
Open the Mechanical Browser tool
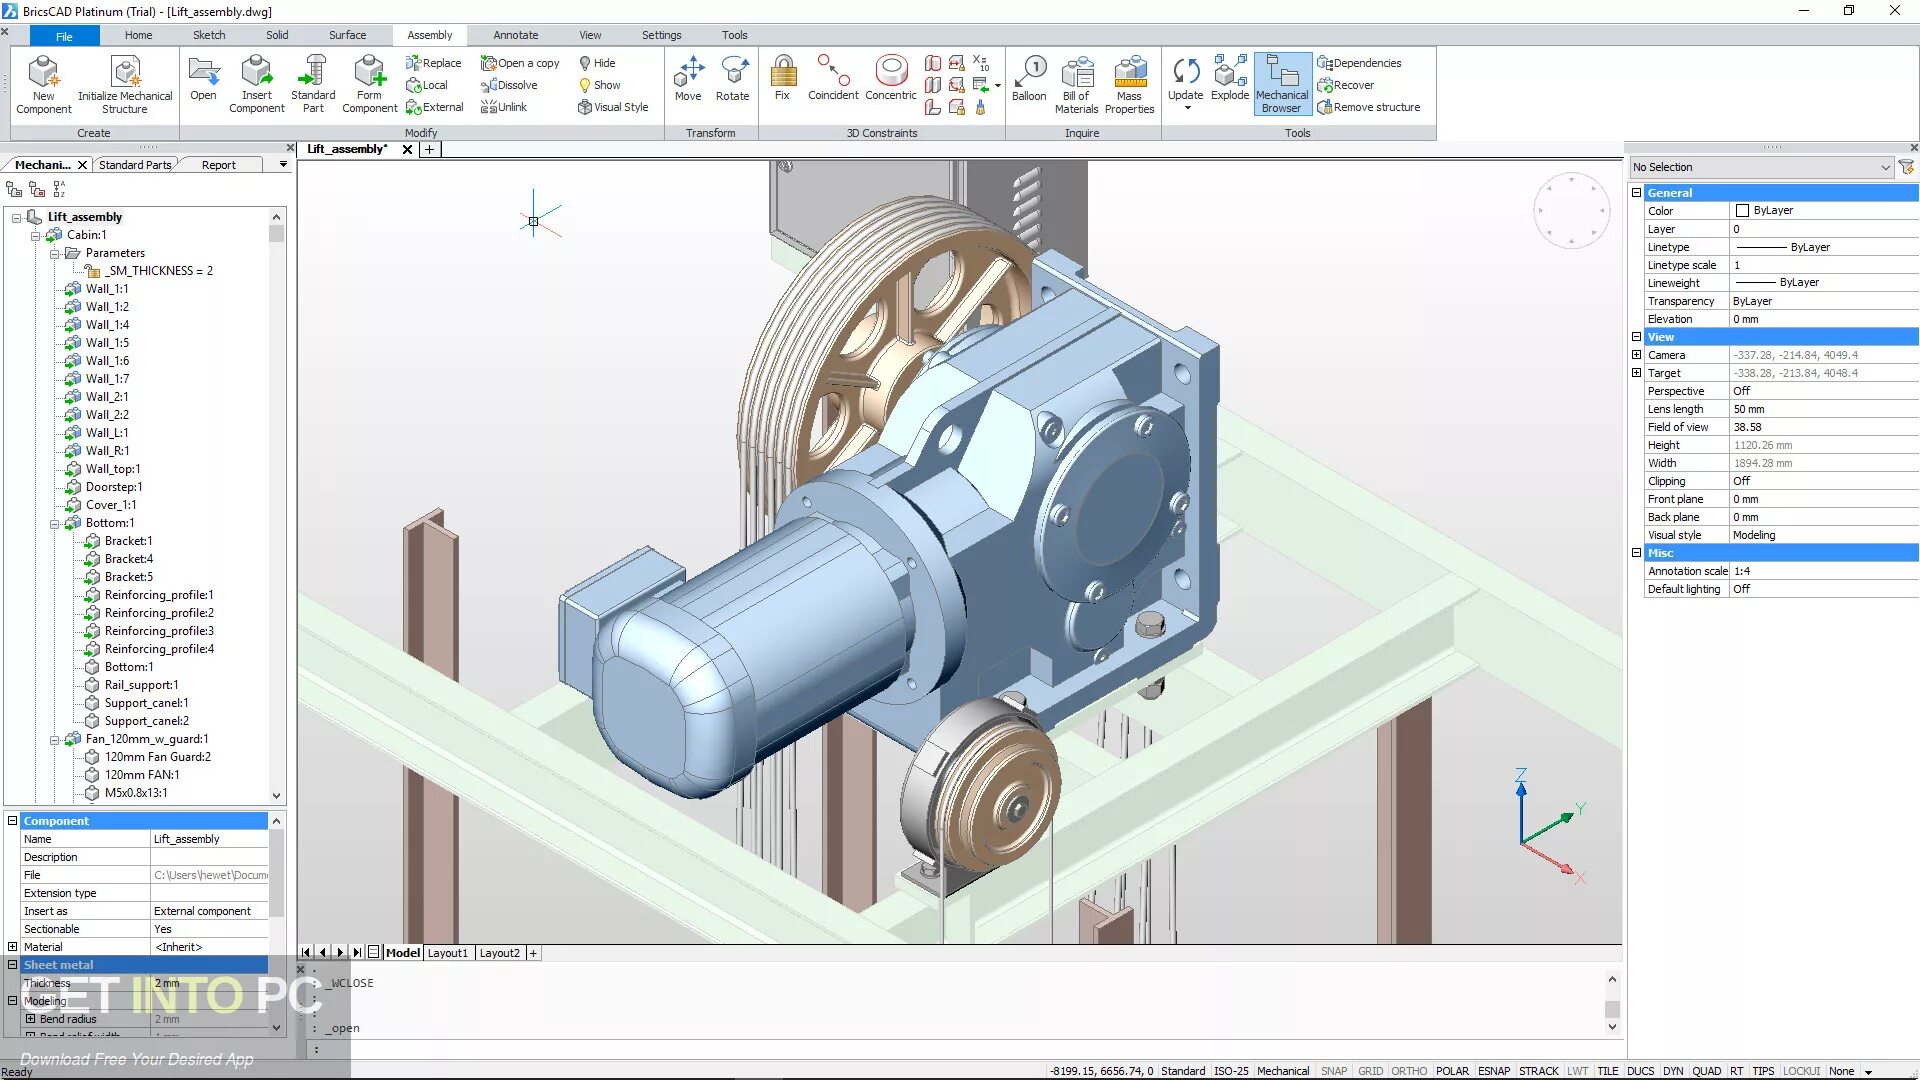[x=1281, y=83]
